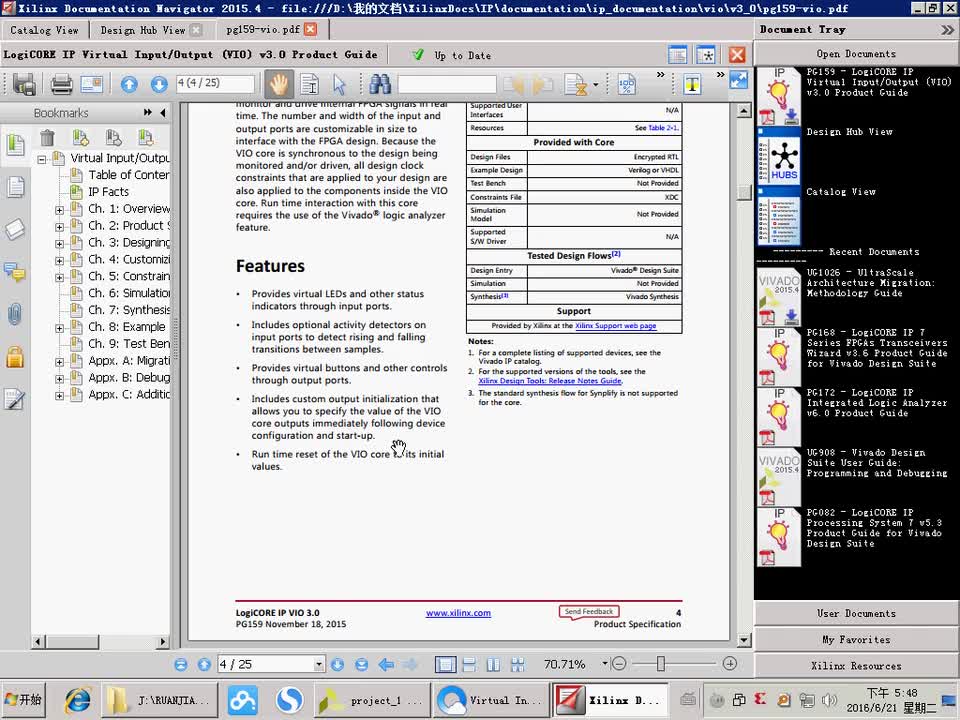
Task: Expand the Appx. B: Debug bookmark
Action: tap(59, 379)
